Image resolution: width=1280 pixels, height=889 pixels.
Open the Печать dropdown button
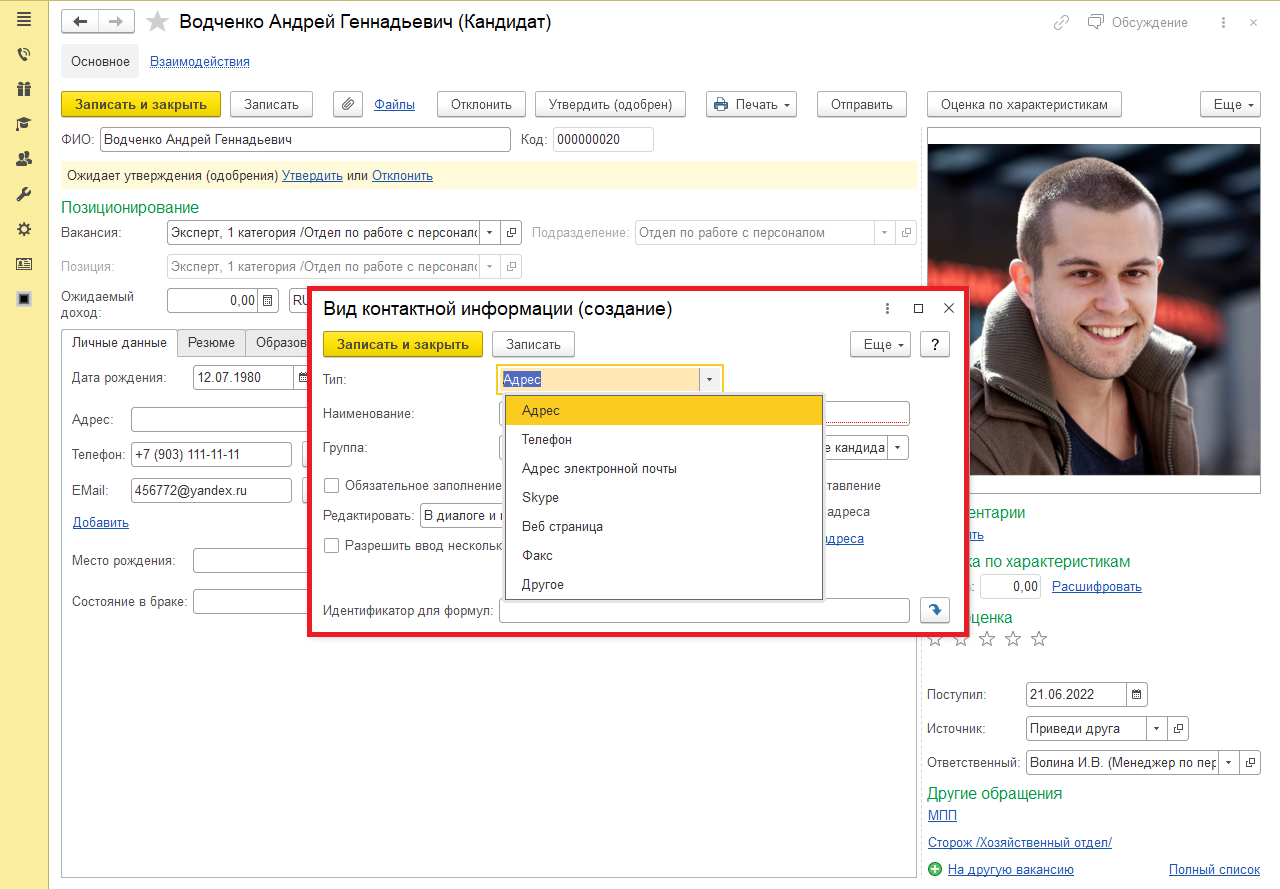tap(751, 104)
